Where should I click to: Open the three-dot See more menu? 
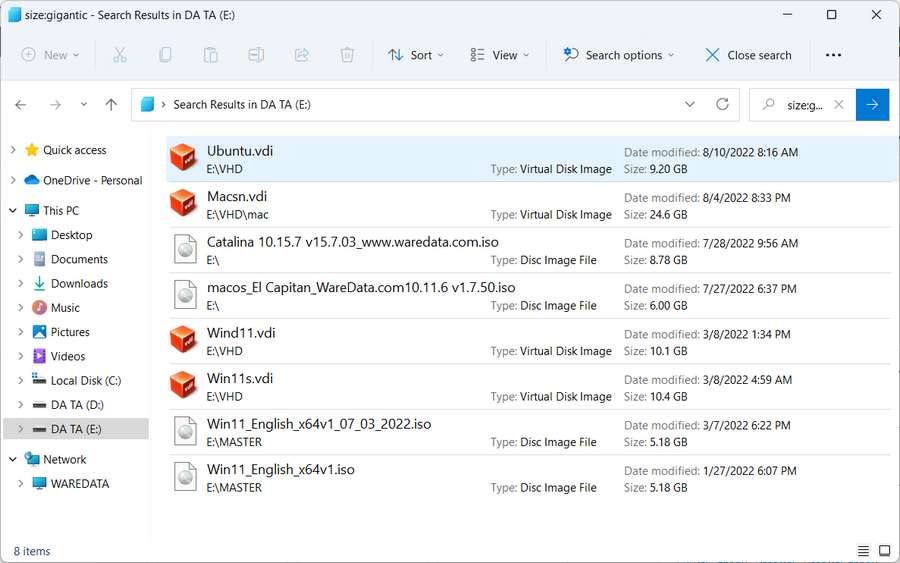tap(833, 55)
